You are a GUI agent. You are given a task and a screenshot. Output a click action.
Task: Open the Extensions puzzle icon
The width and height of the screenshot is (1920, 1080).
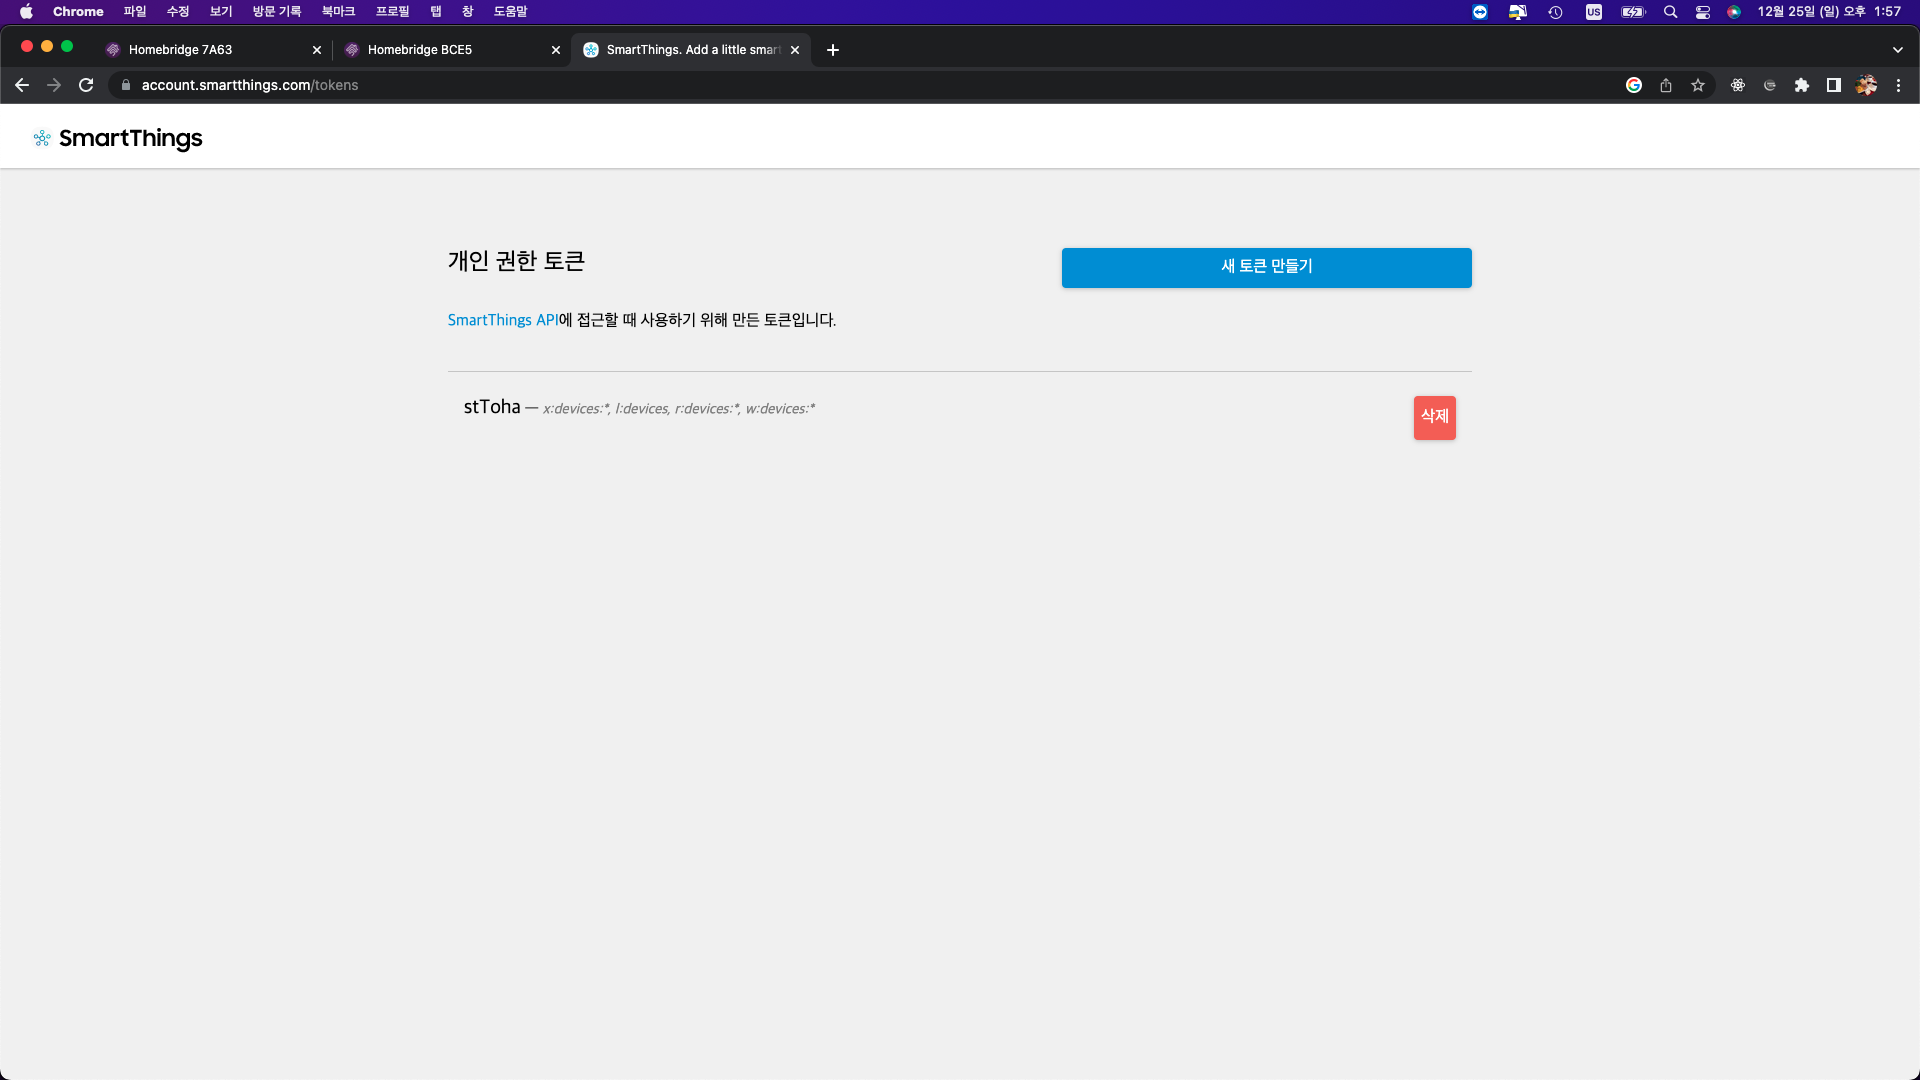tap(1802, 85)
